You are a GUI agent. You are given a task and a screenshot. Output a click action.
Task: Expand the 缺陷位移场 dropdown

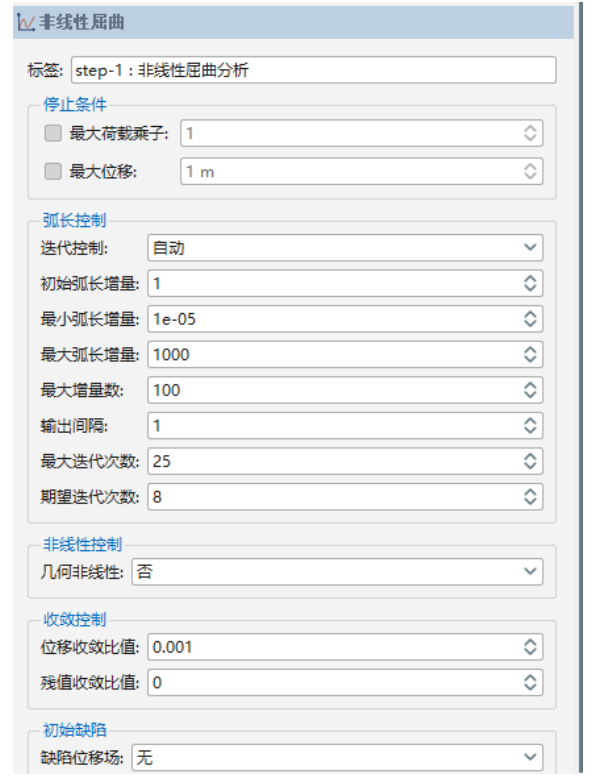click(337, 758)
